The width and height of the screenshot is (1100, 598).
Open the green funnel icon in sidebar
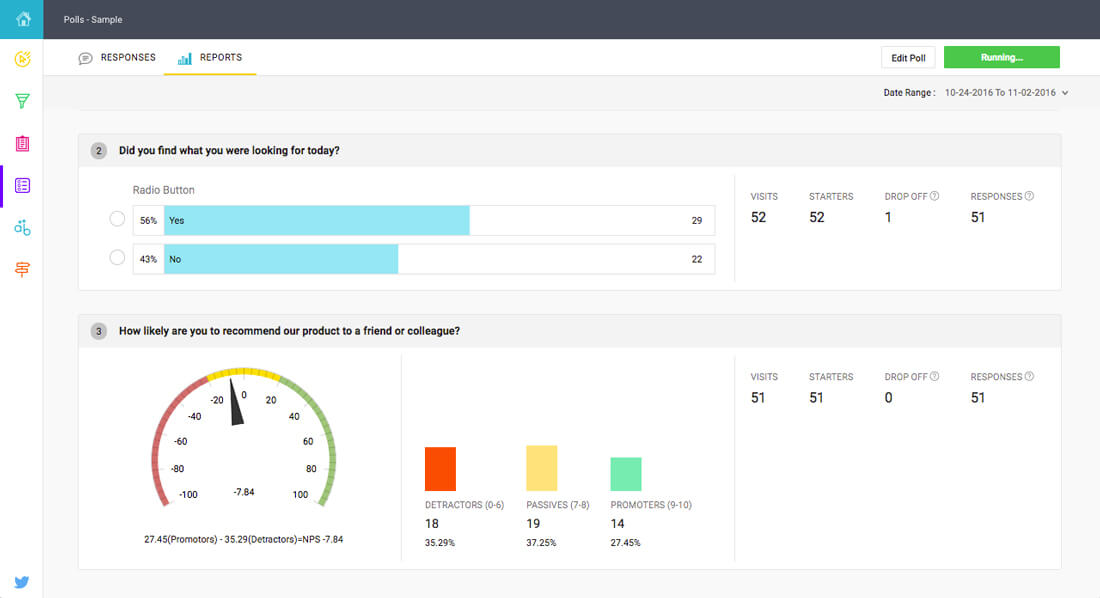click(x=22, y=101)
